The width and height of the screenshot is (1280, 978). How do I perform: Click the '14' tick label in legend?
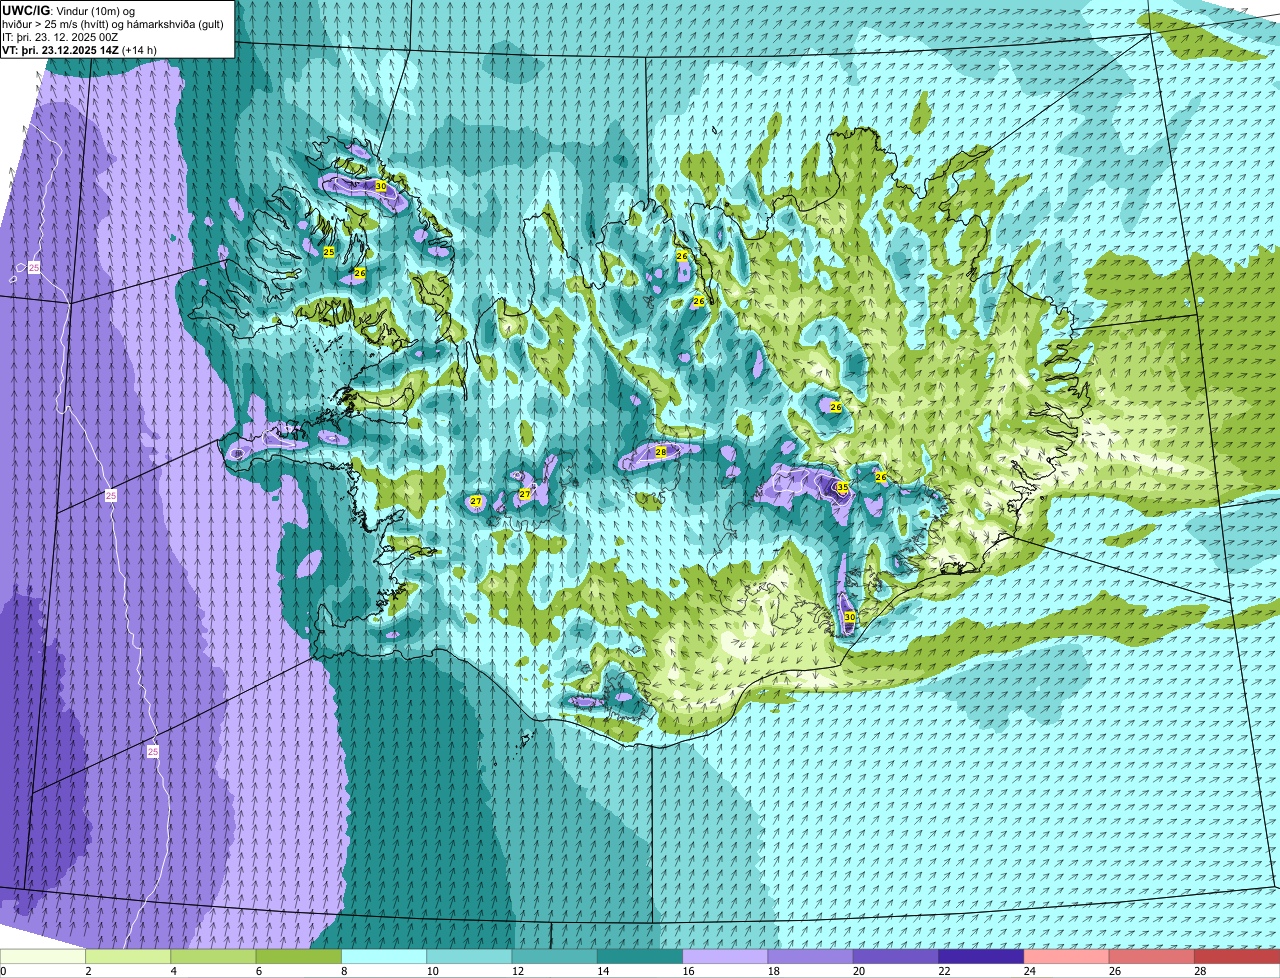coord(602,971)
